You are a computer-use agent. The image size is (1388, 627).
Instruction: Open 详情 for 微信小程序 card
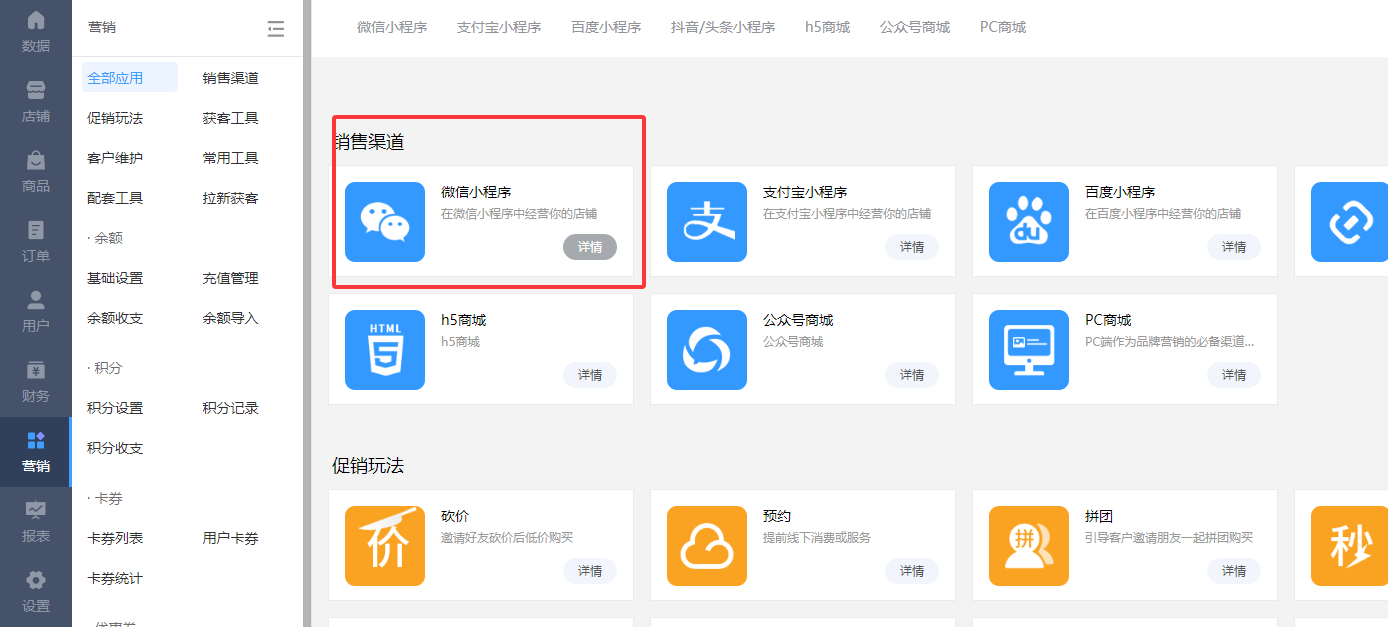coord(590,247)
